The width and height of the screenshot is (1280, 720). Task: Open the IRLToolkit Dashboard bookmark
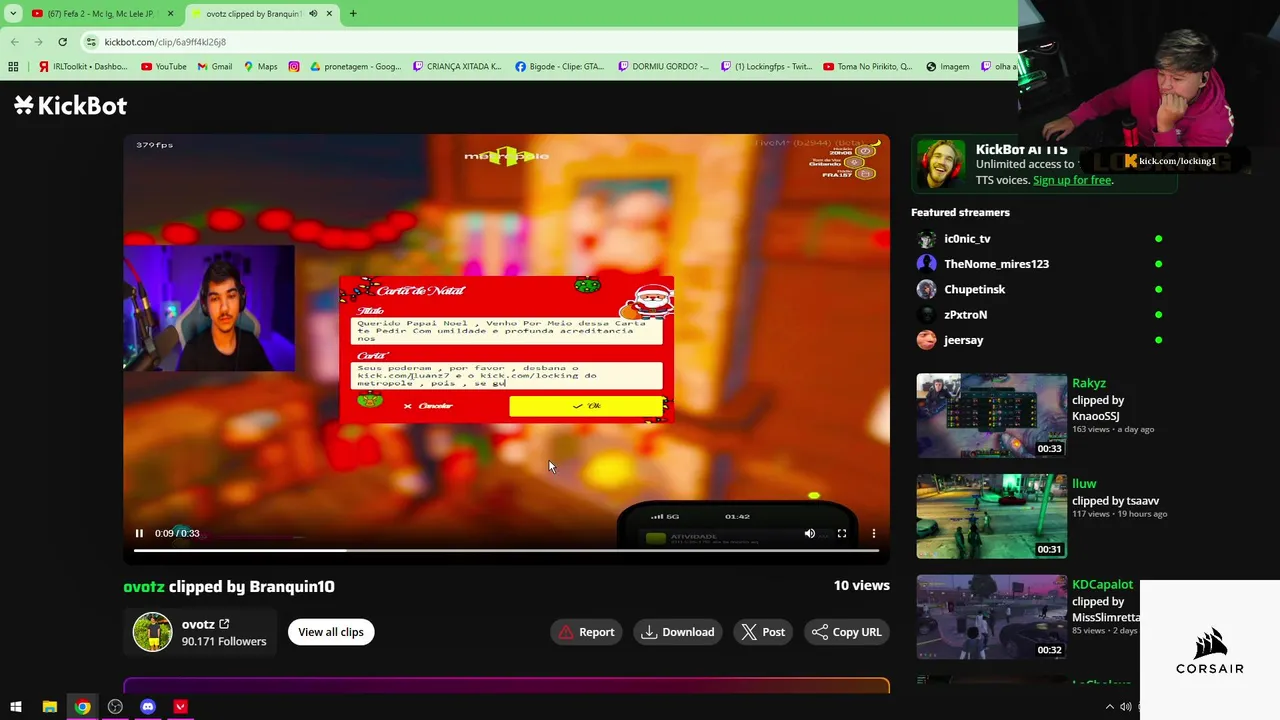[x=83, y=67]
